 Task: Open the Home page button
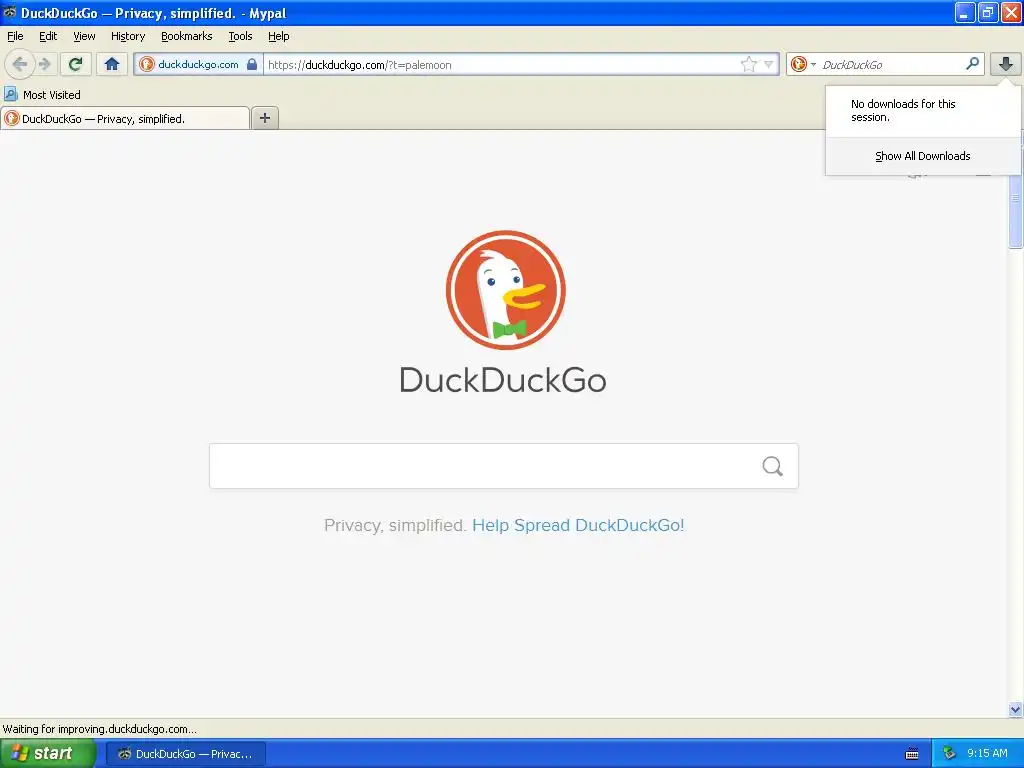pos(112,64)
